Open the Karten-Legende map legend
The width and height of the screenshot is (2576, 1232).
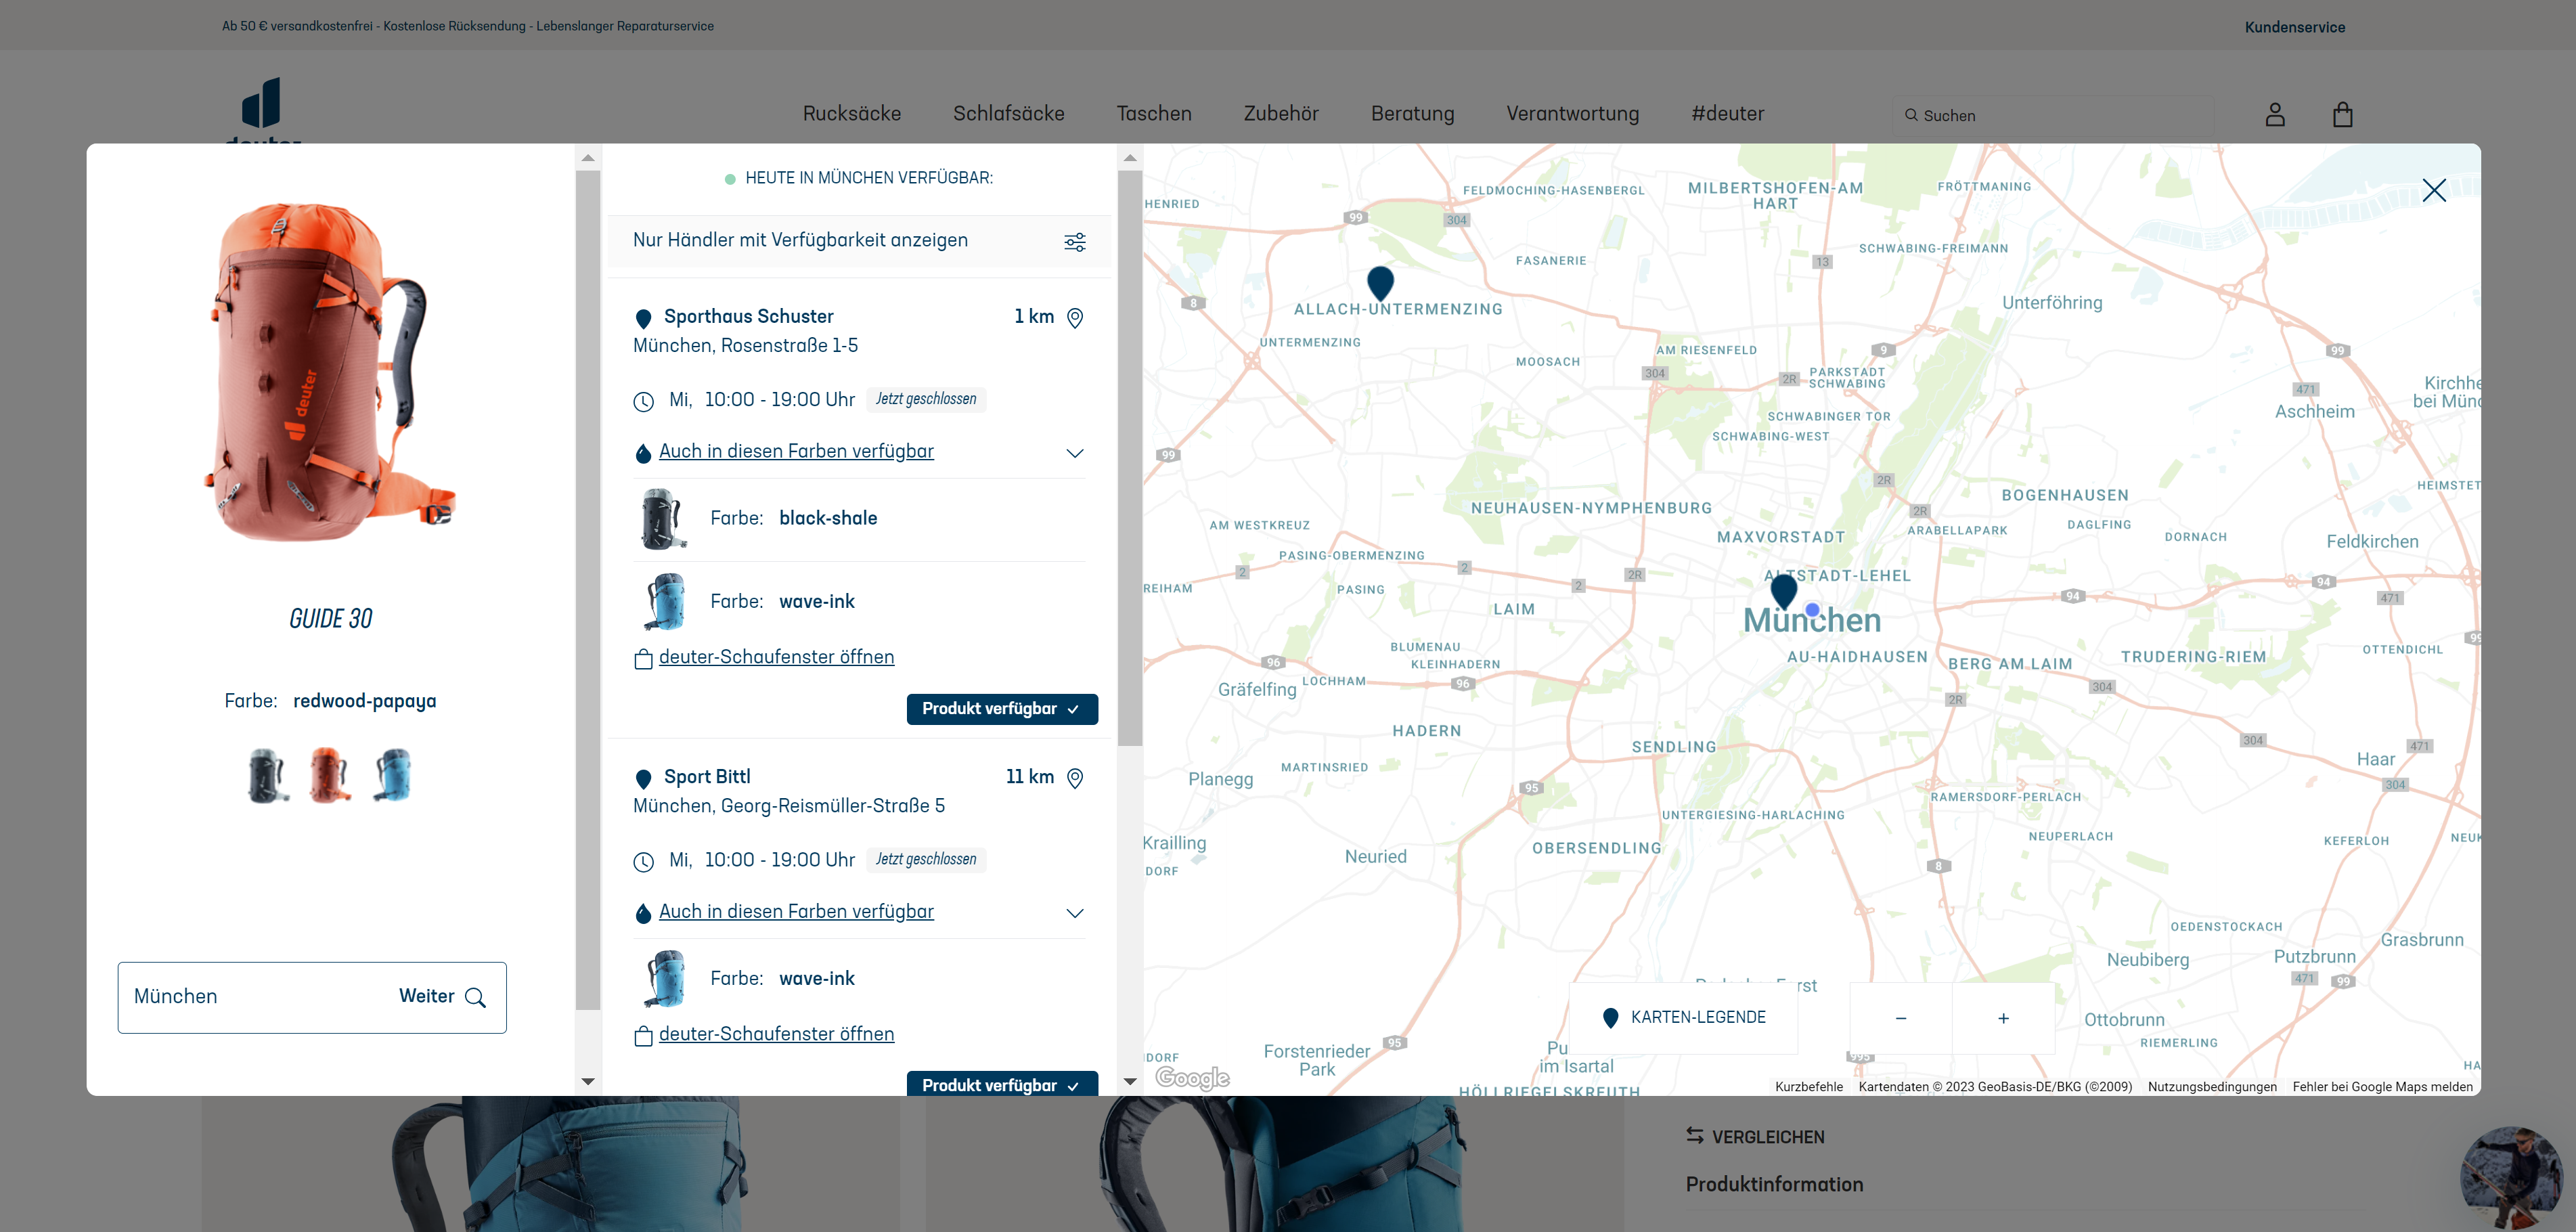coord(1684,1018)
